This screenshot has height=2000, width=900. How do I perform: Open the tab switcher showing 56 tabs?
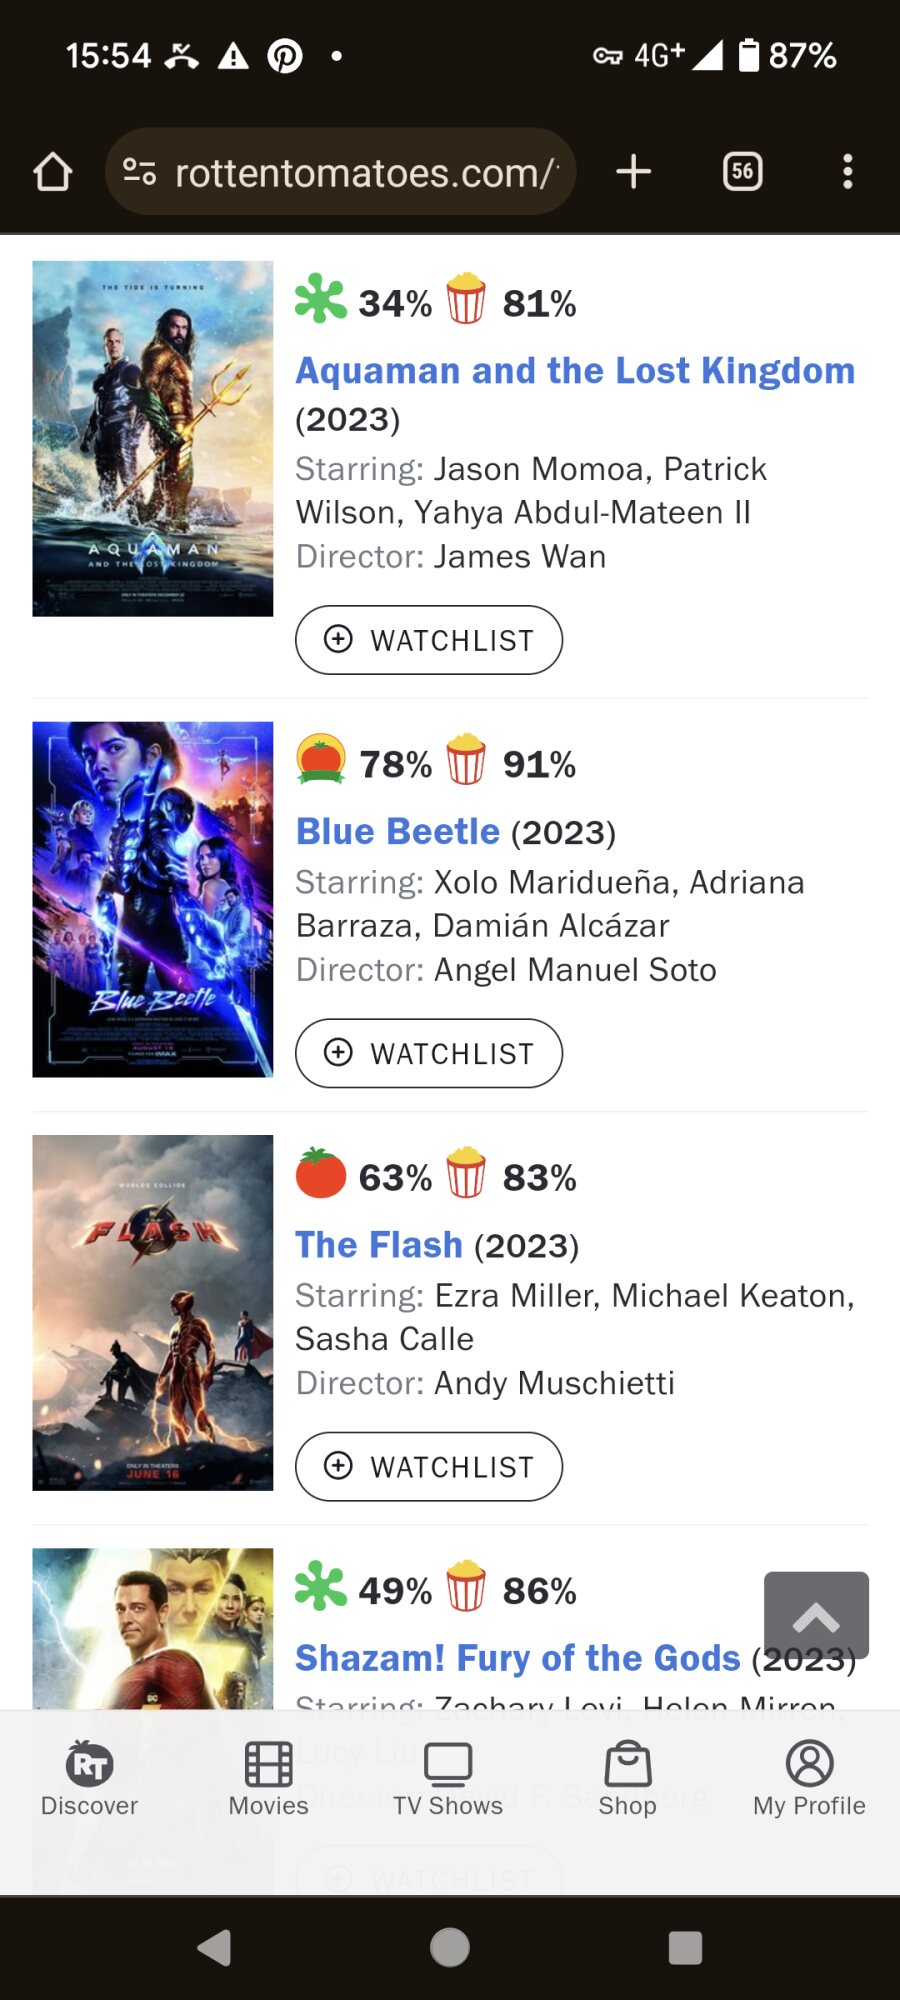pos(742,172)
